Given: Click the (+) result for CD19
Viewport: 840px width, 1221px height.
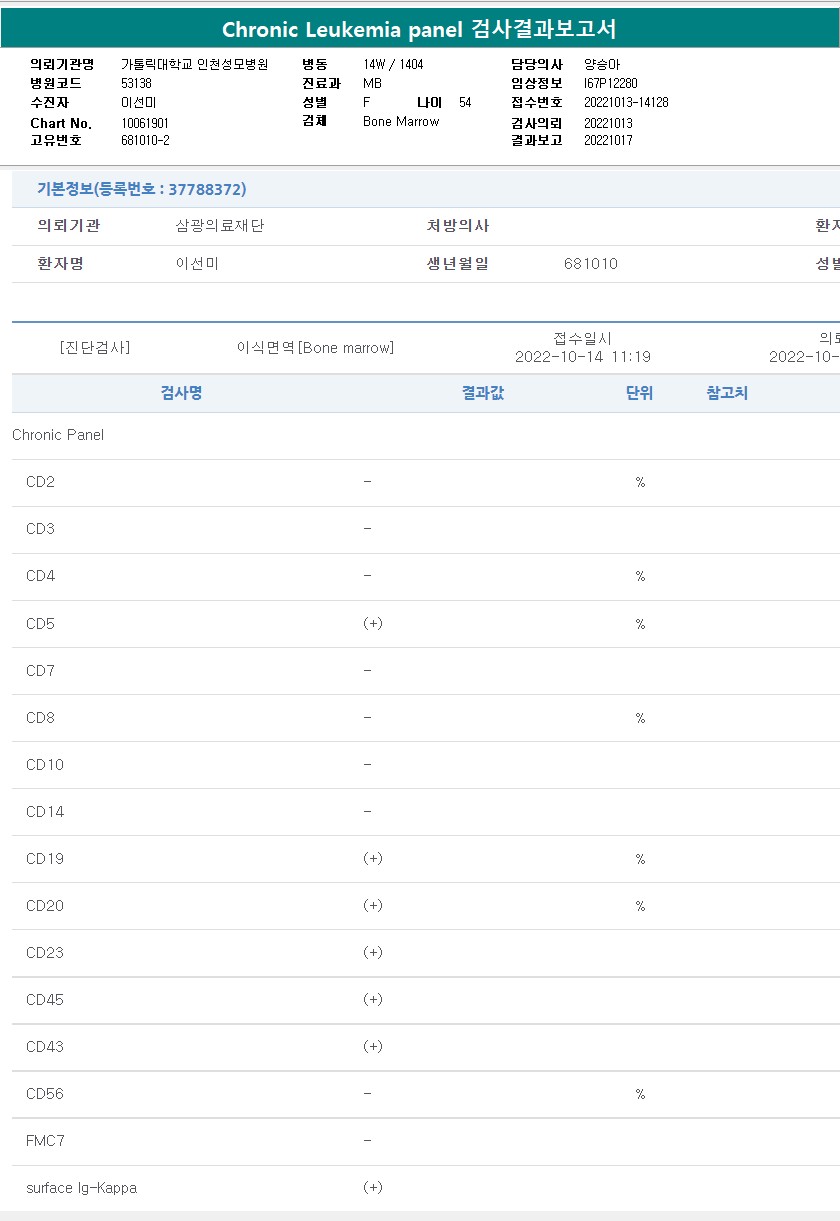Looking at the screenshot, I should (x=373, y=858).
